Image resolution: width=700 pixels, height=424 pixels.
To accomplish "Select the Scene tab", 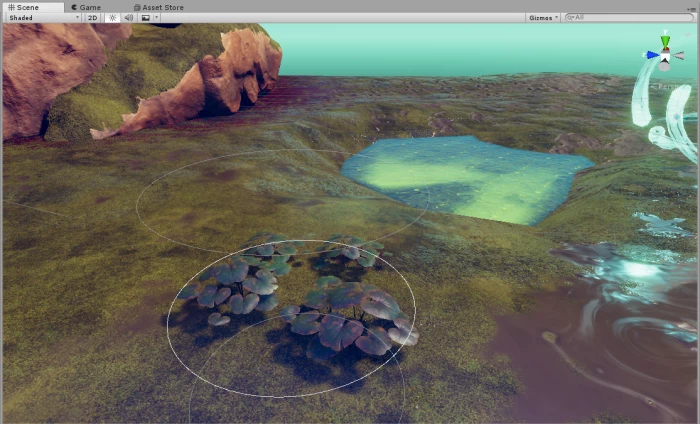I will [x=23, y=7].
